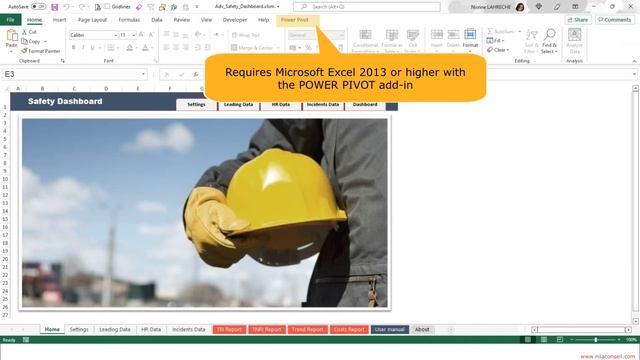
Task: Toggle the Gridlines checkbox
Action: coord(107,7)
